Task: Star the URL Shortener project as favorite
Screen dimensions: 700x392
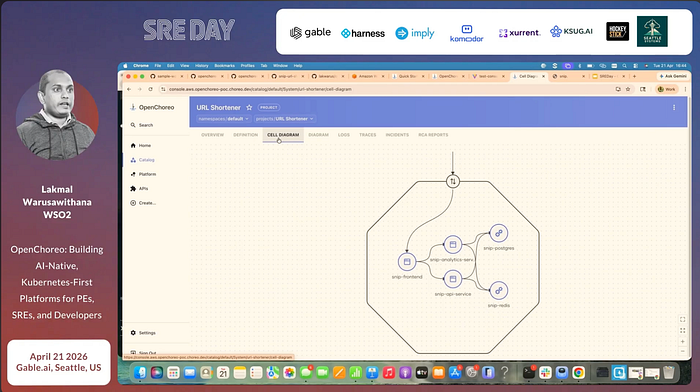Action: point(249,107)
